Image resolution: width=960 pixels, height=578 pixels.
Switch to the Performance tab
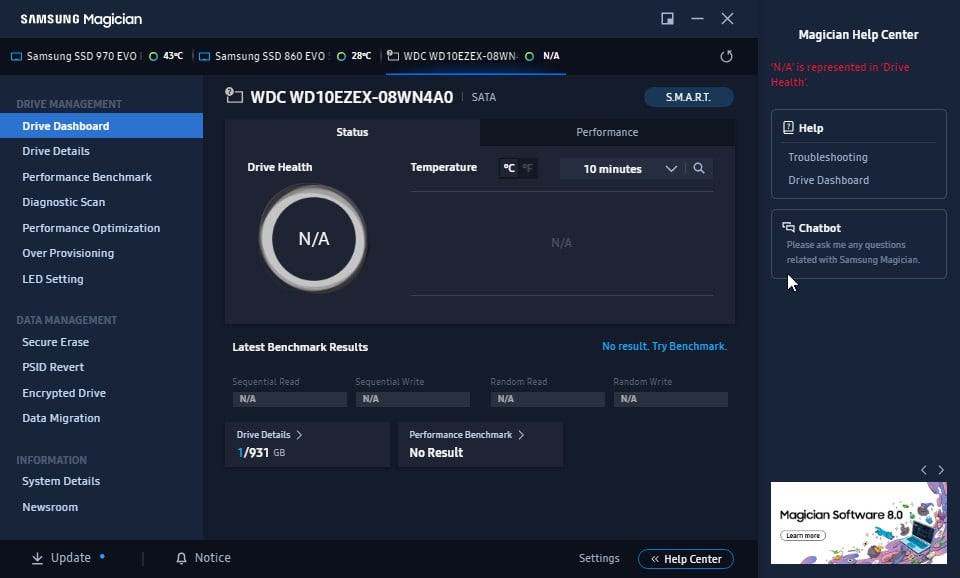pyautogui.click(x=607, y=132)
